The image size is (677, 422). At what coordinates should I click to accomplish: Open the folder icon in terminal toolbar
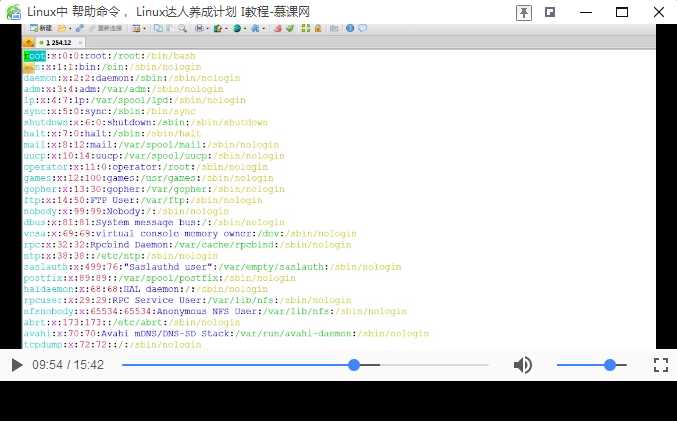click(x=61, y=29)
